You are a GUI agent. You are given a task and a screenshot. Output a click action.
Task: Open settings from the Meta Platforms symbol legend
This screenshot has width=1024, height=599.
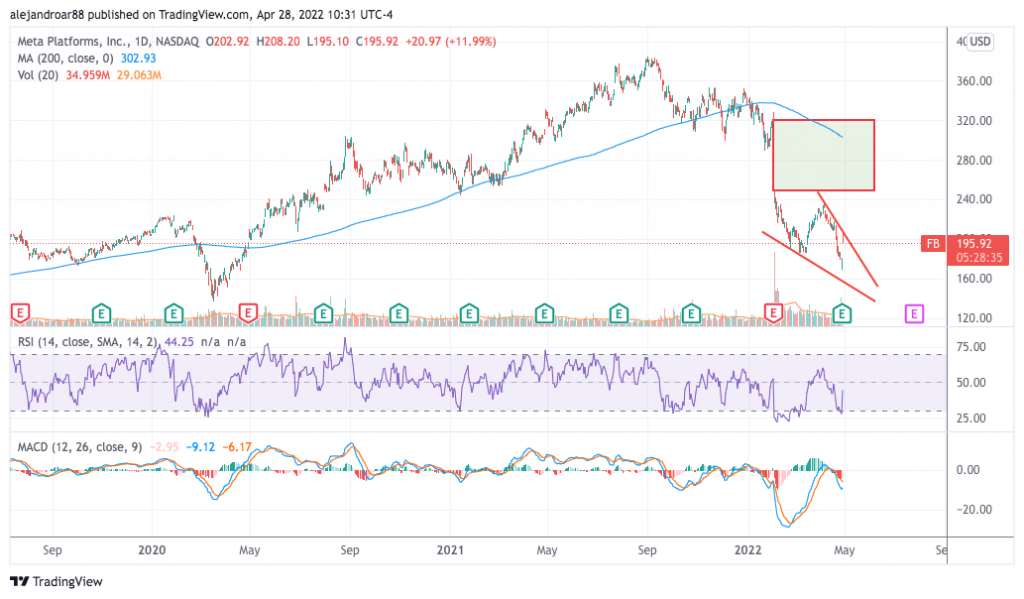coord(100,43)
